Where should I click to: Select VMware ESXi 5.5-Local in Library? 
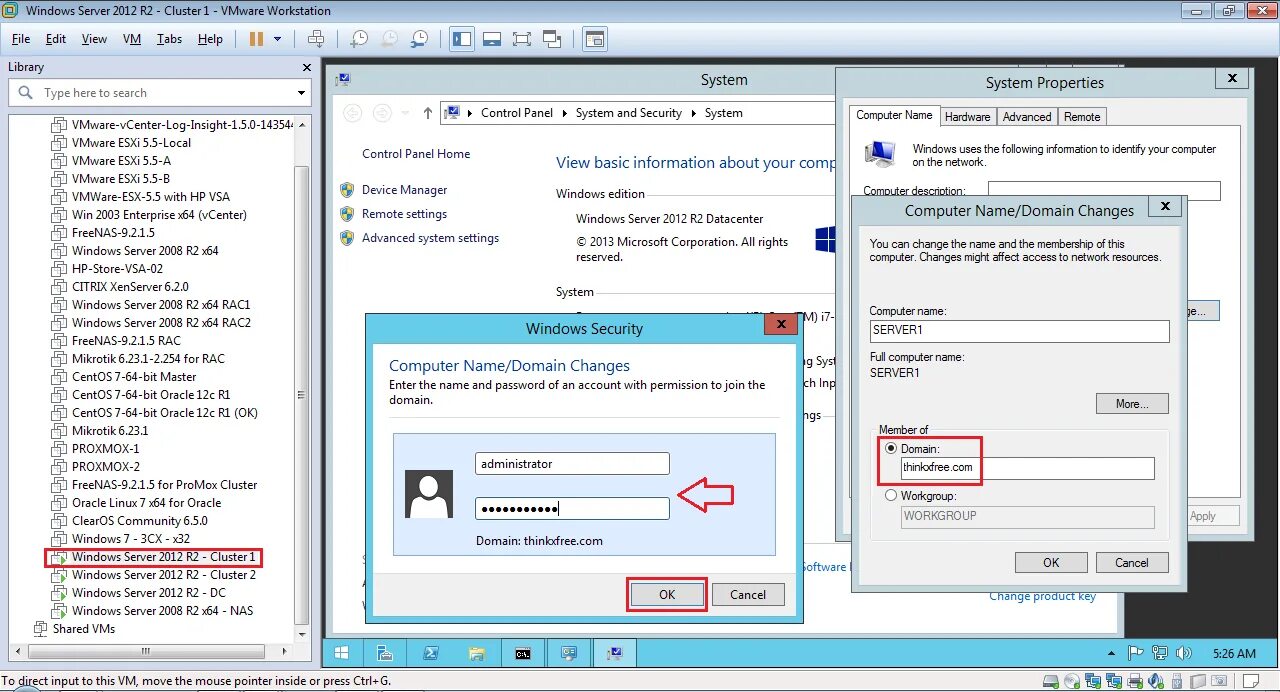[131, 143]
